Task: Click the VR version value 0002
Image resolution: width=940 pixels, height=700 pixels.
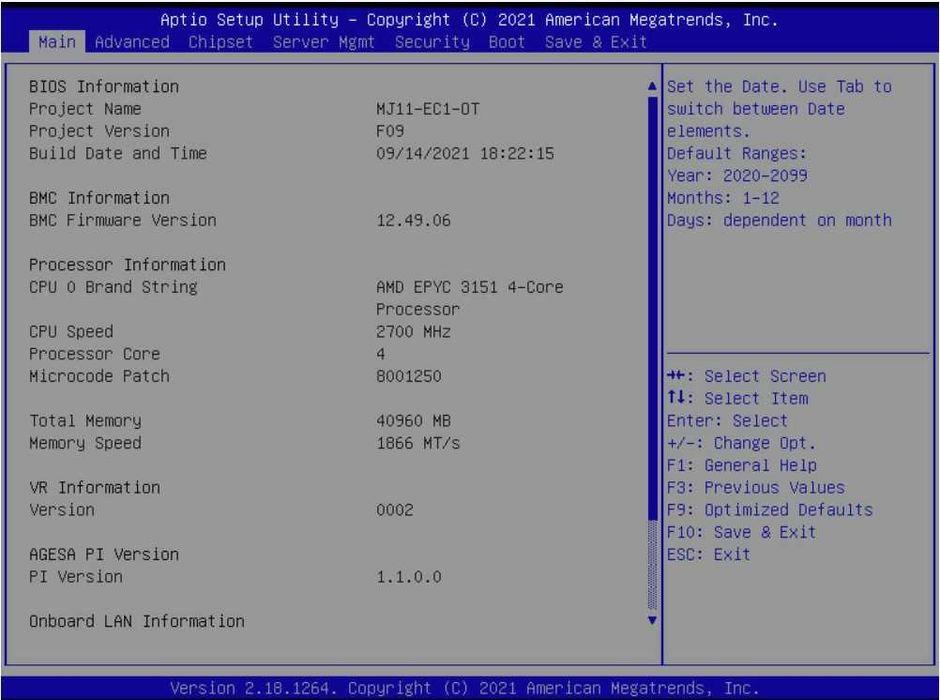Action: tap(394, 509)
